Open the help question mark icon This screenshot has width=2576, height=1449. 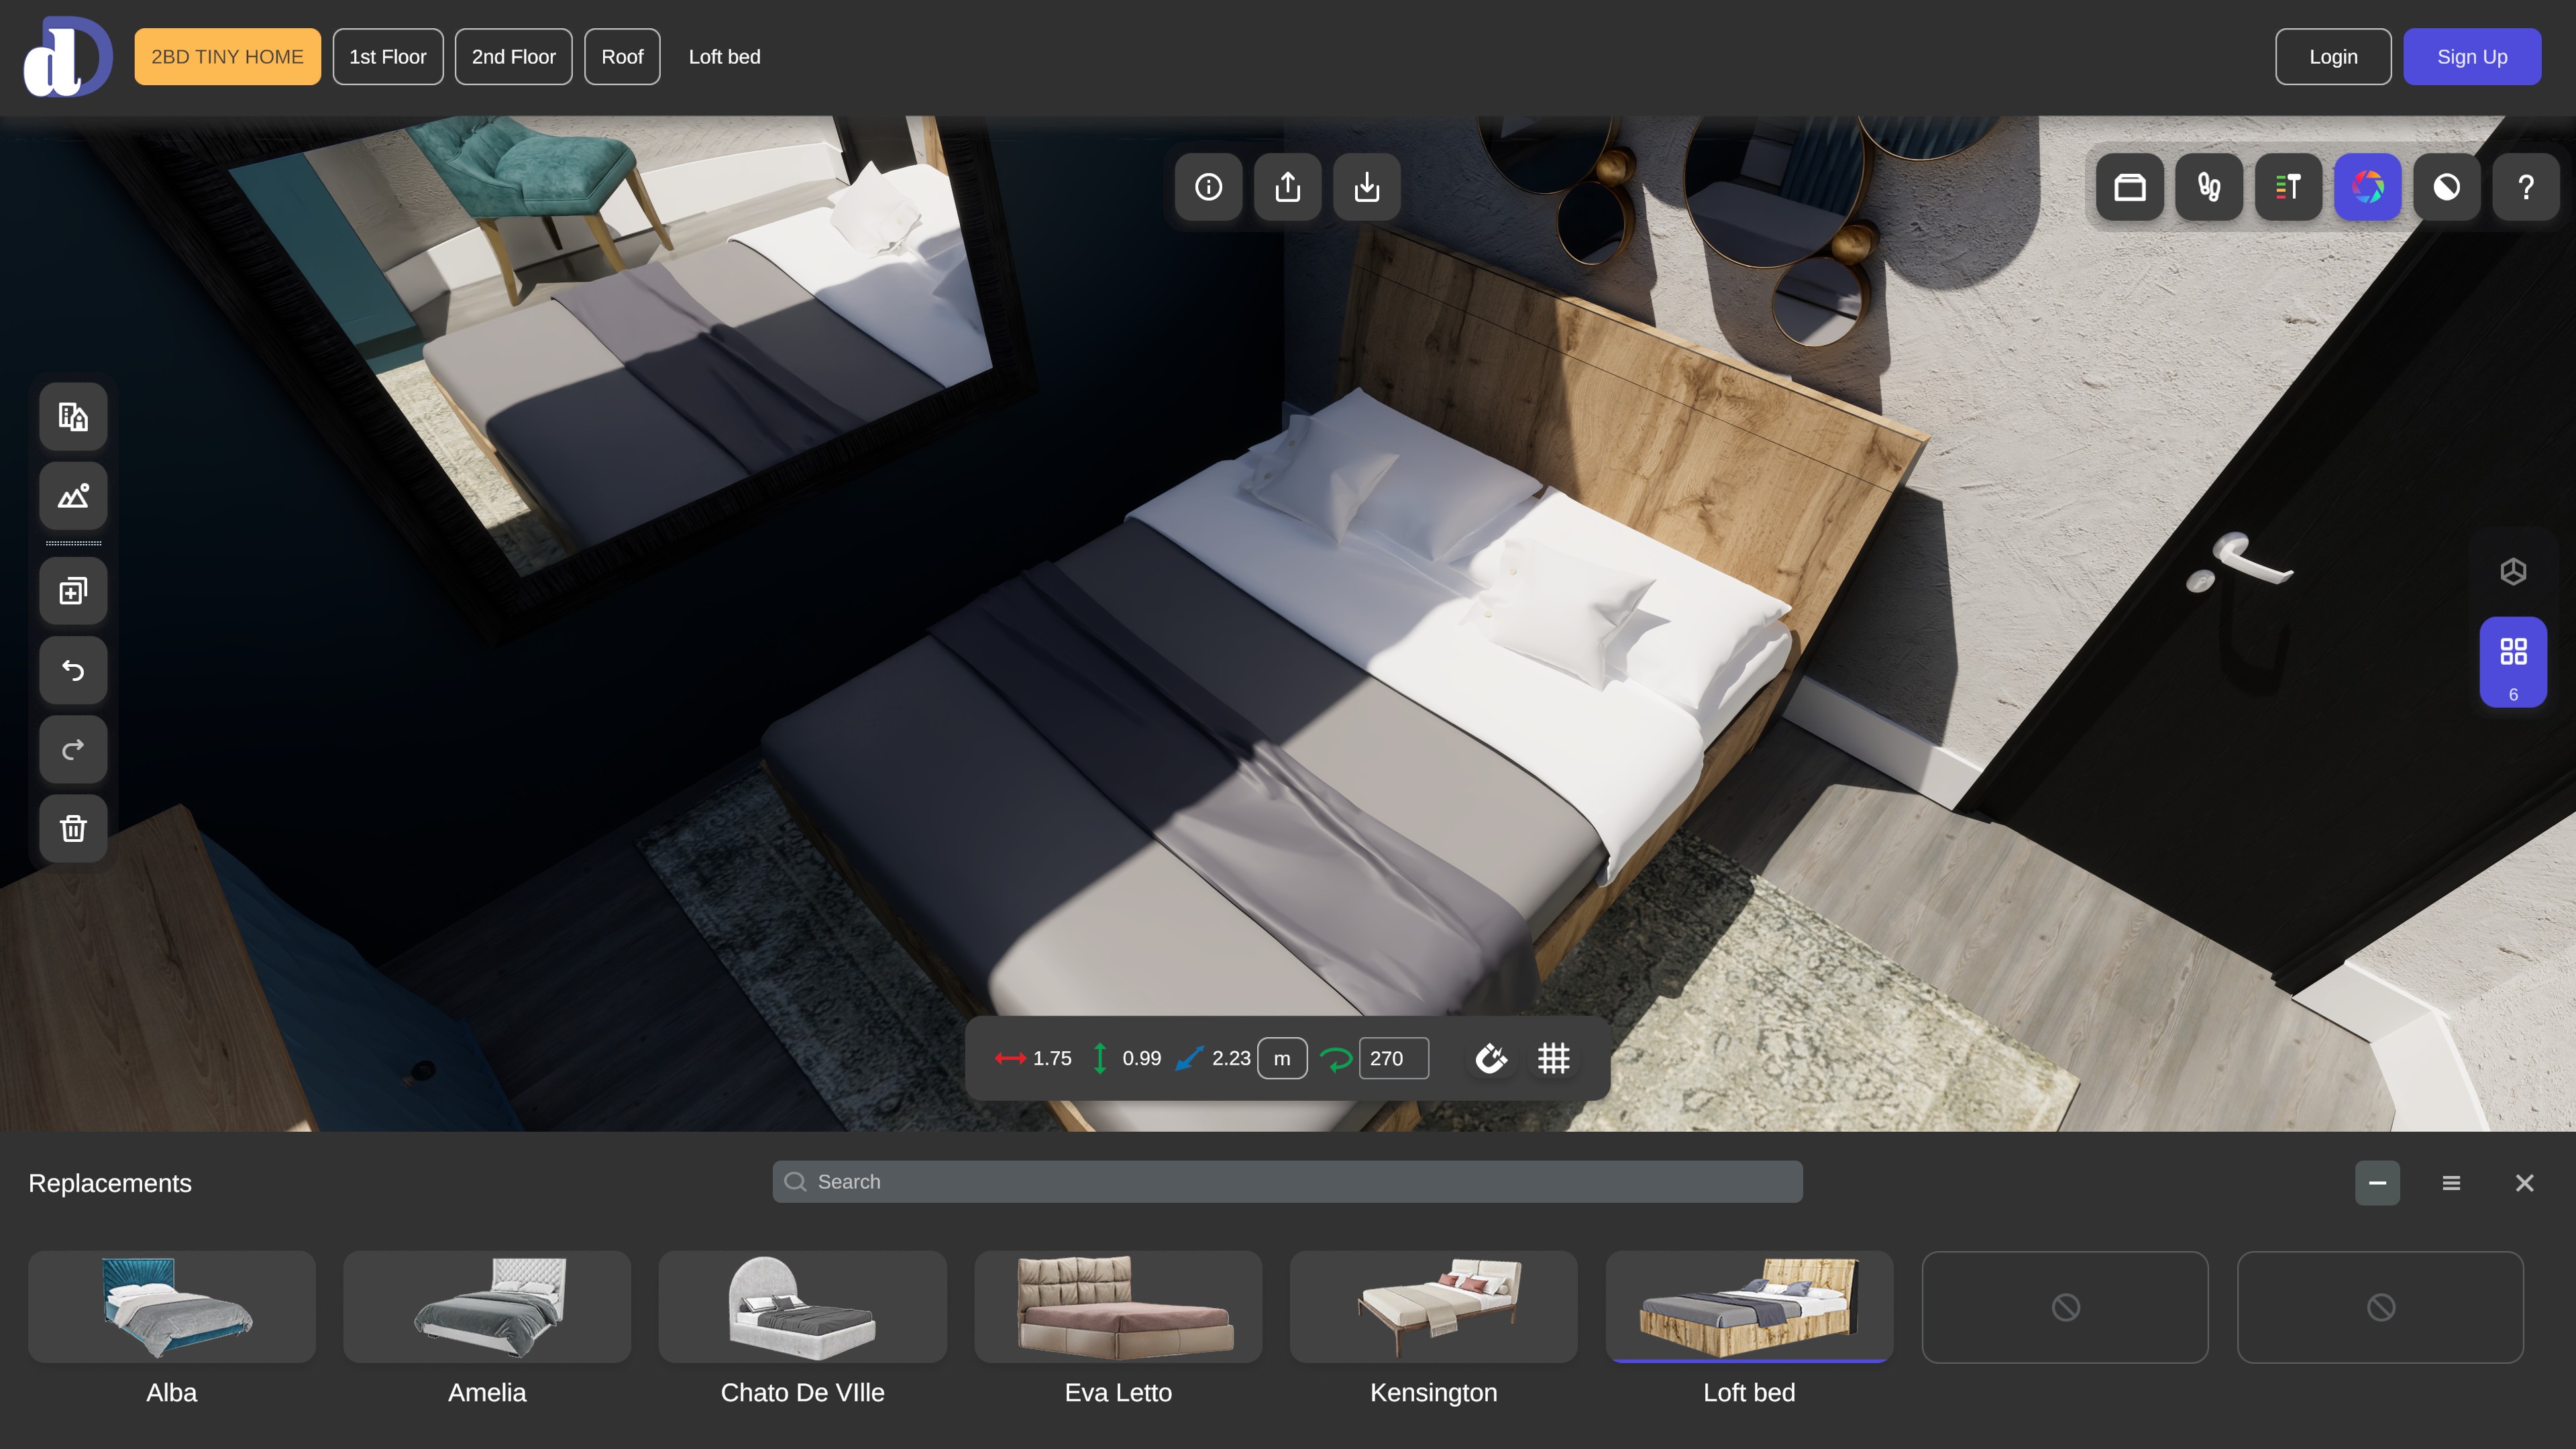(2525, 187)
